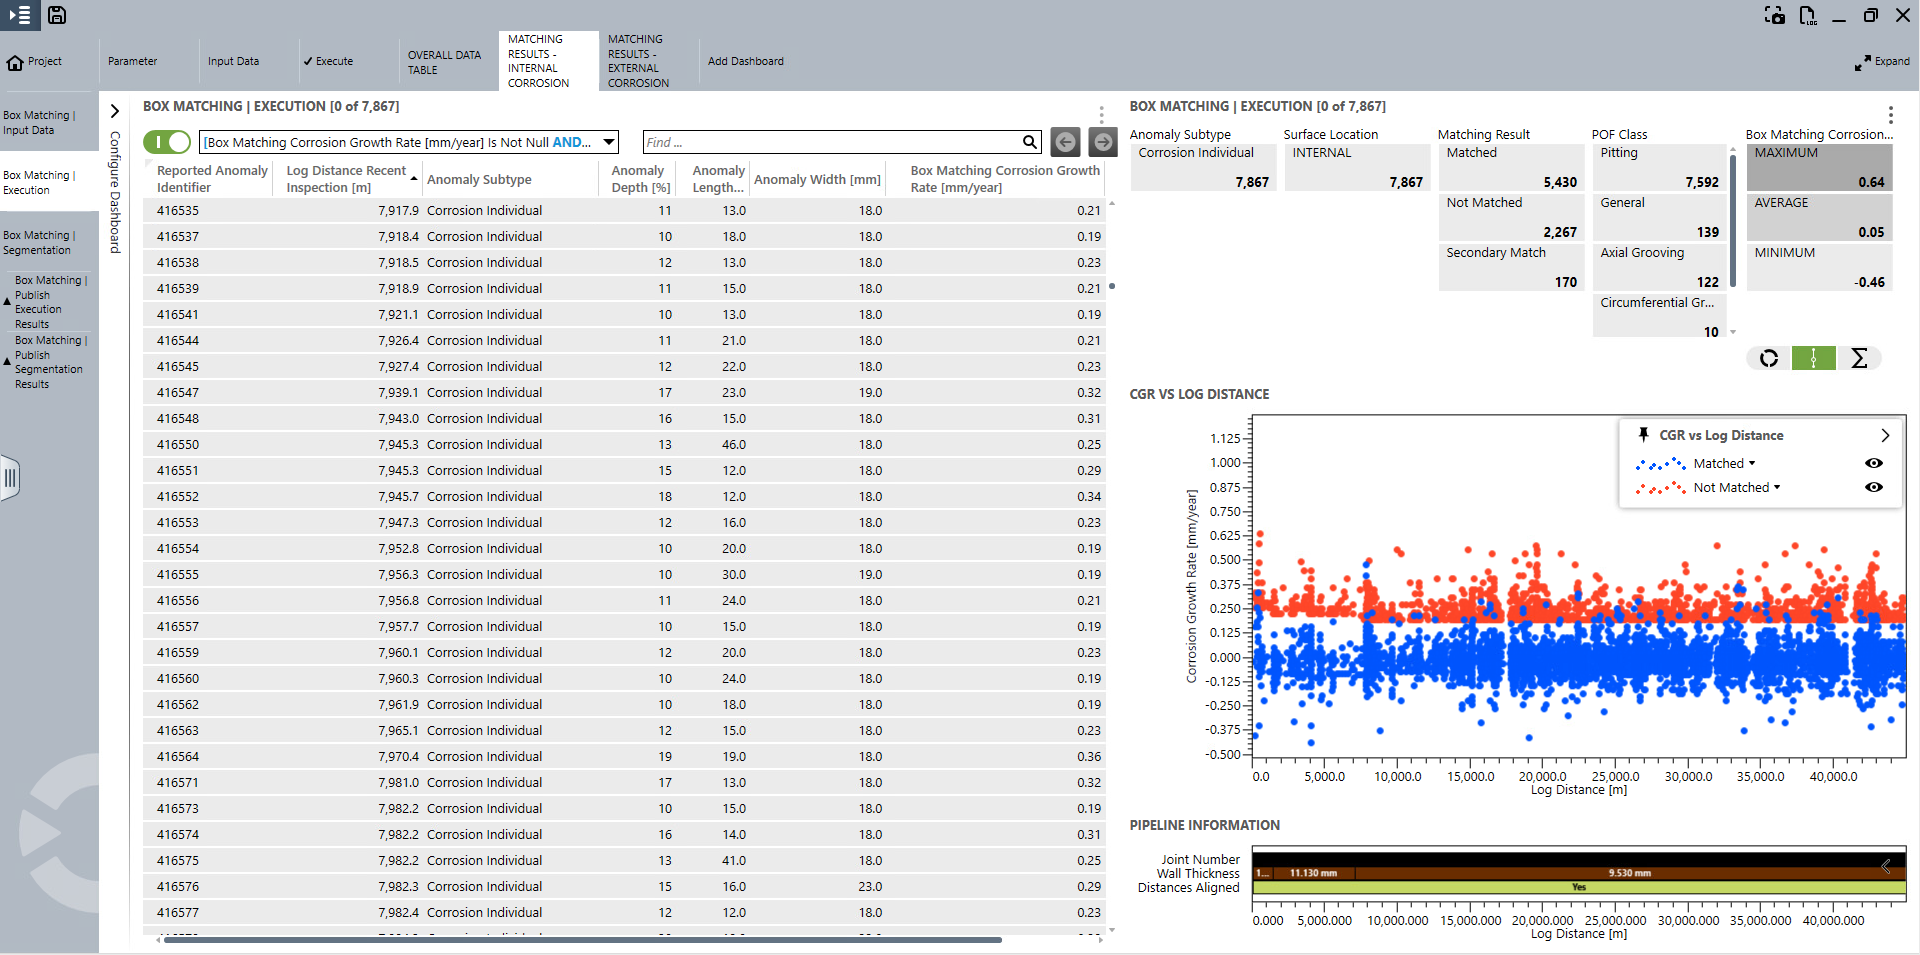Screen dimensions: 1920x955
Task: Filter by Axial Grooving tile
Action: tap(1659, 267)
